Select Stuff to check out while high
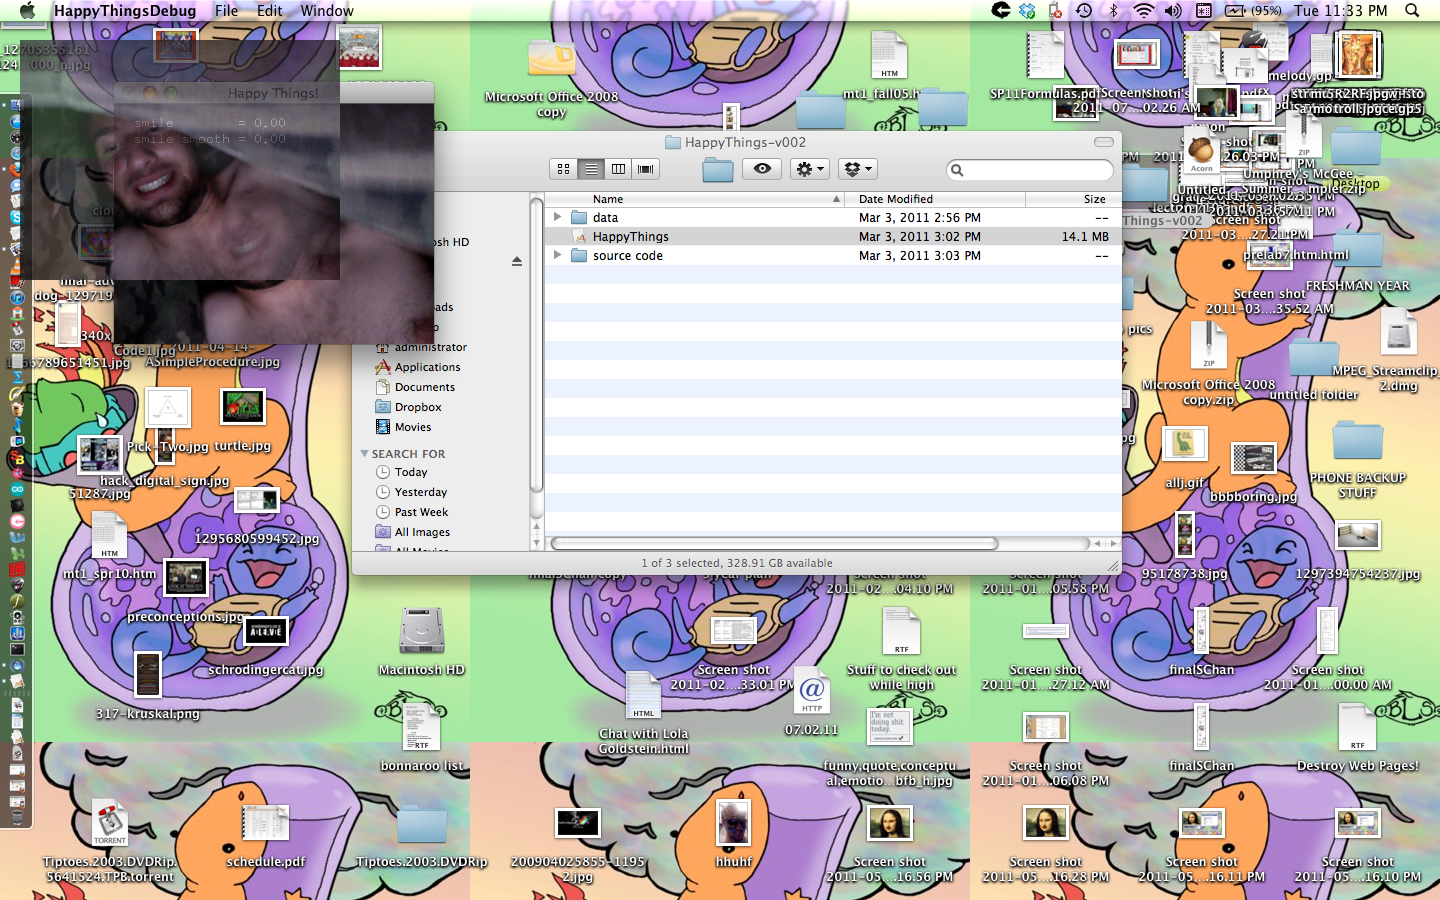1440x900 pixels. pos(901,630)
